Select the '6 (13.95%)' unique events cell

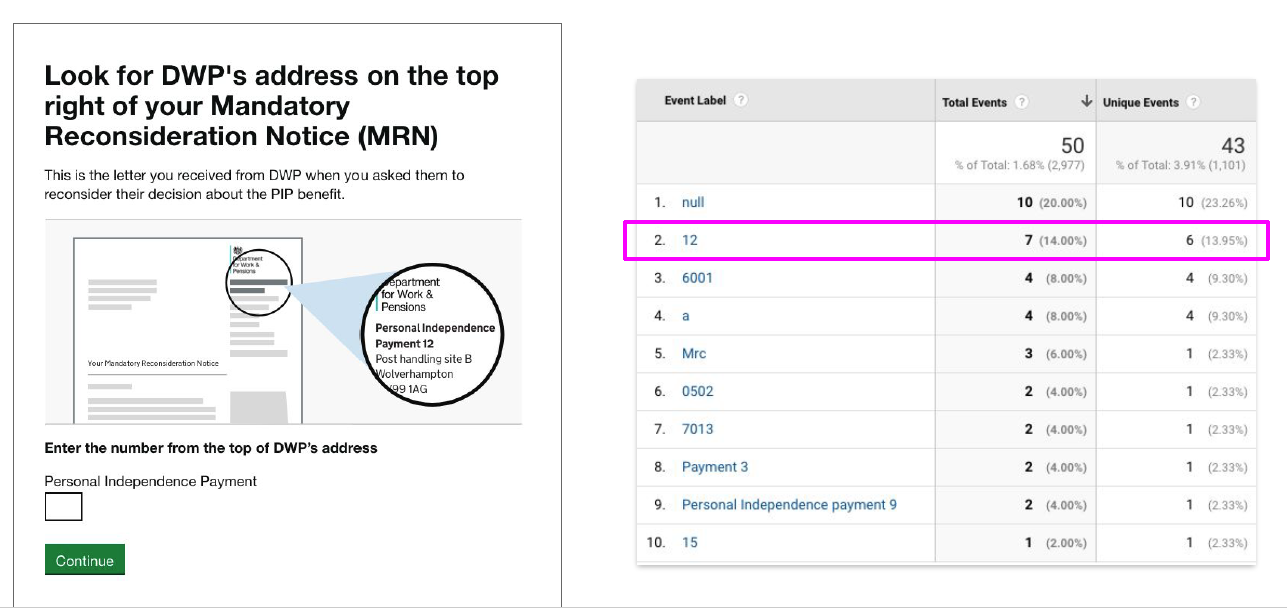coord(1217,240)
